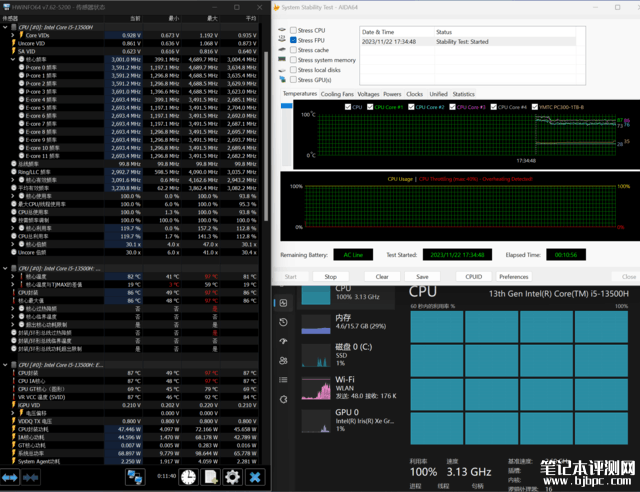
Task: Click the lightning icon beside CPU封装功耗
Action: click(x=13, y=429)
